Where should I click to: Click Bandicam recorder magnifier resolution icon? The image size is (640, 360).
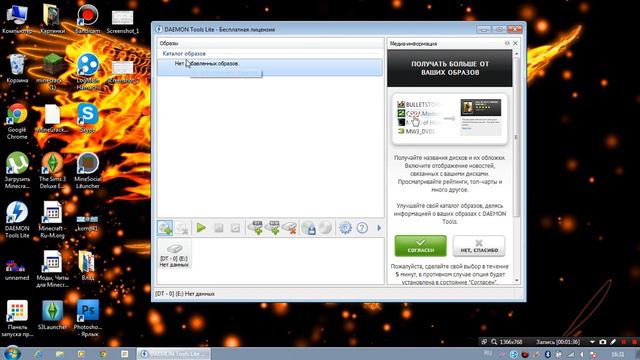[x=494, y=342]
